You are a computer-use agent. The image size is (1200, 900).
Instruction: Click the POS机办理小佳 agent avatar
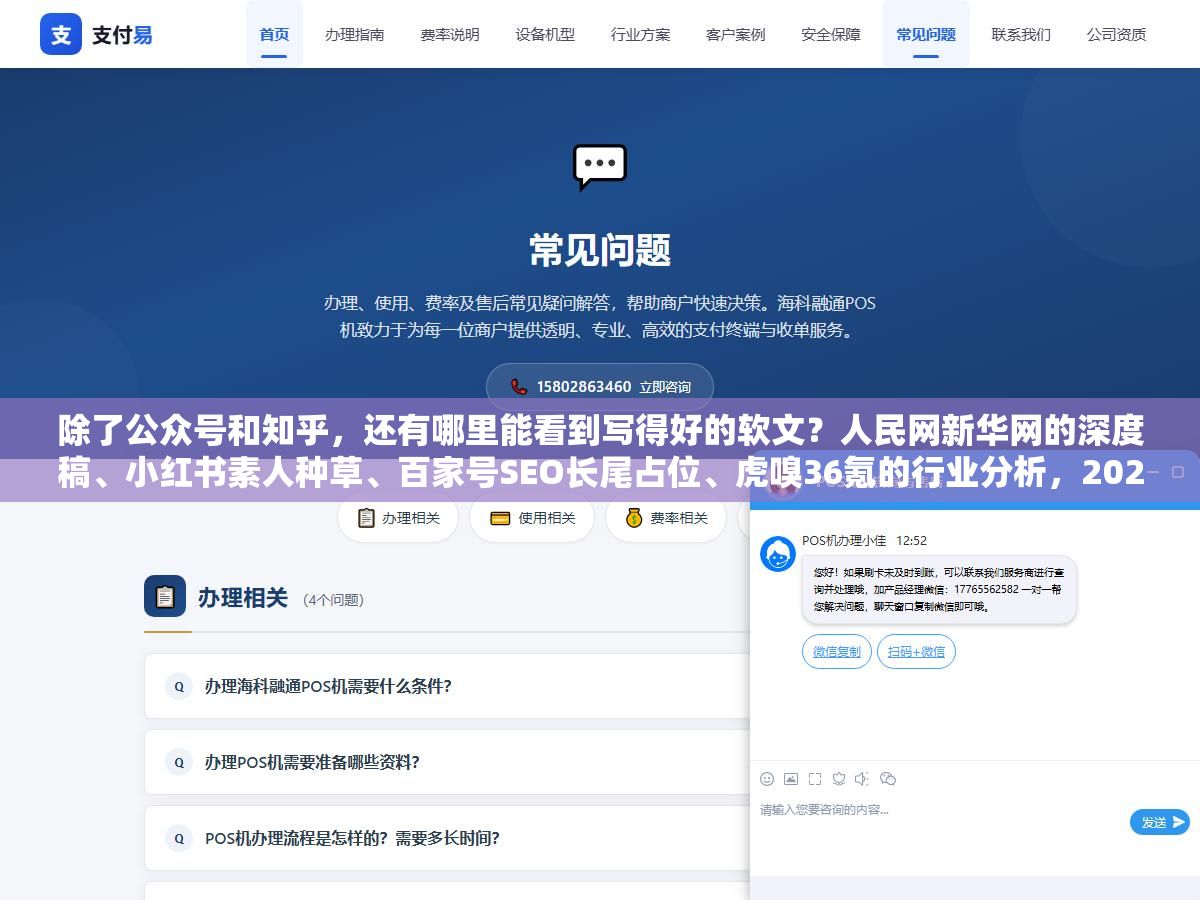(778, 554)
